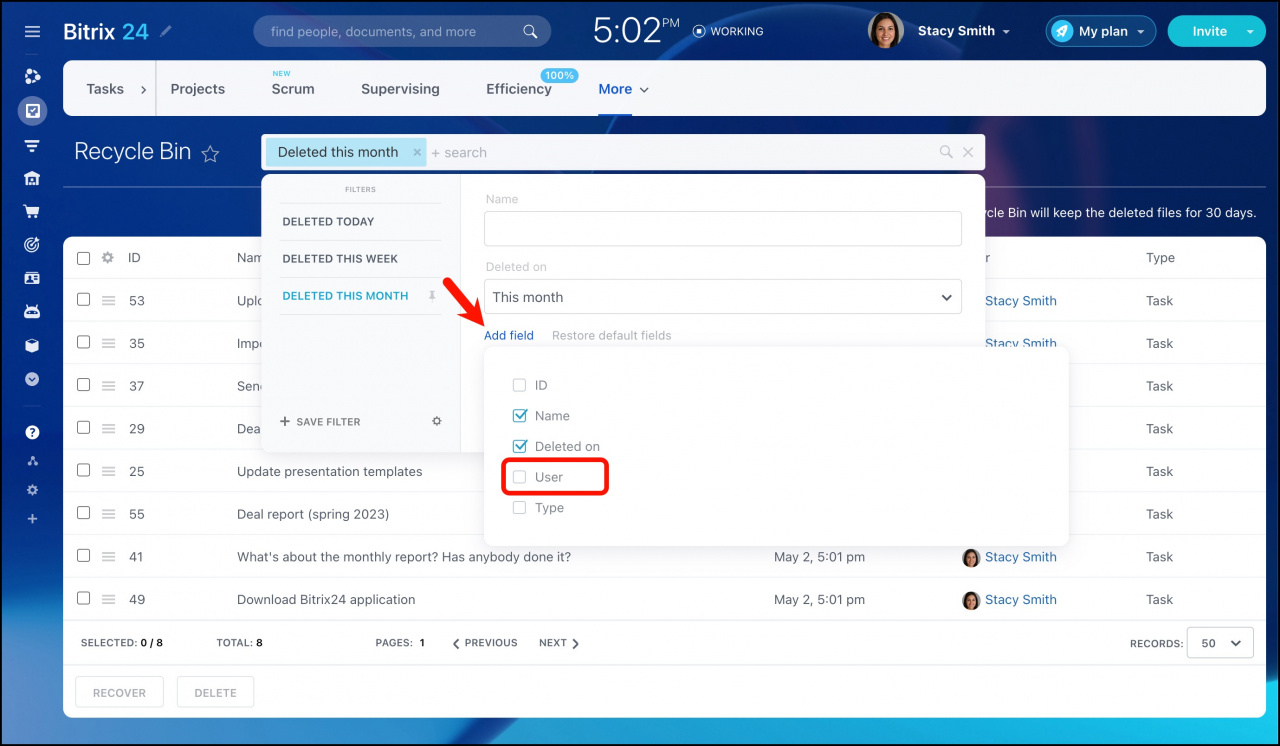The image size is (1280, 746).
Task: Open the Tasks checkmark sidebar icon
Action: coord(32,111)
